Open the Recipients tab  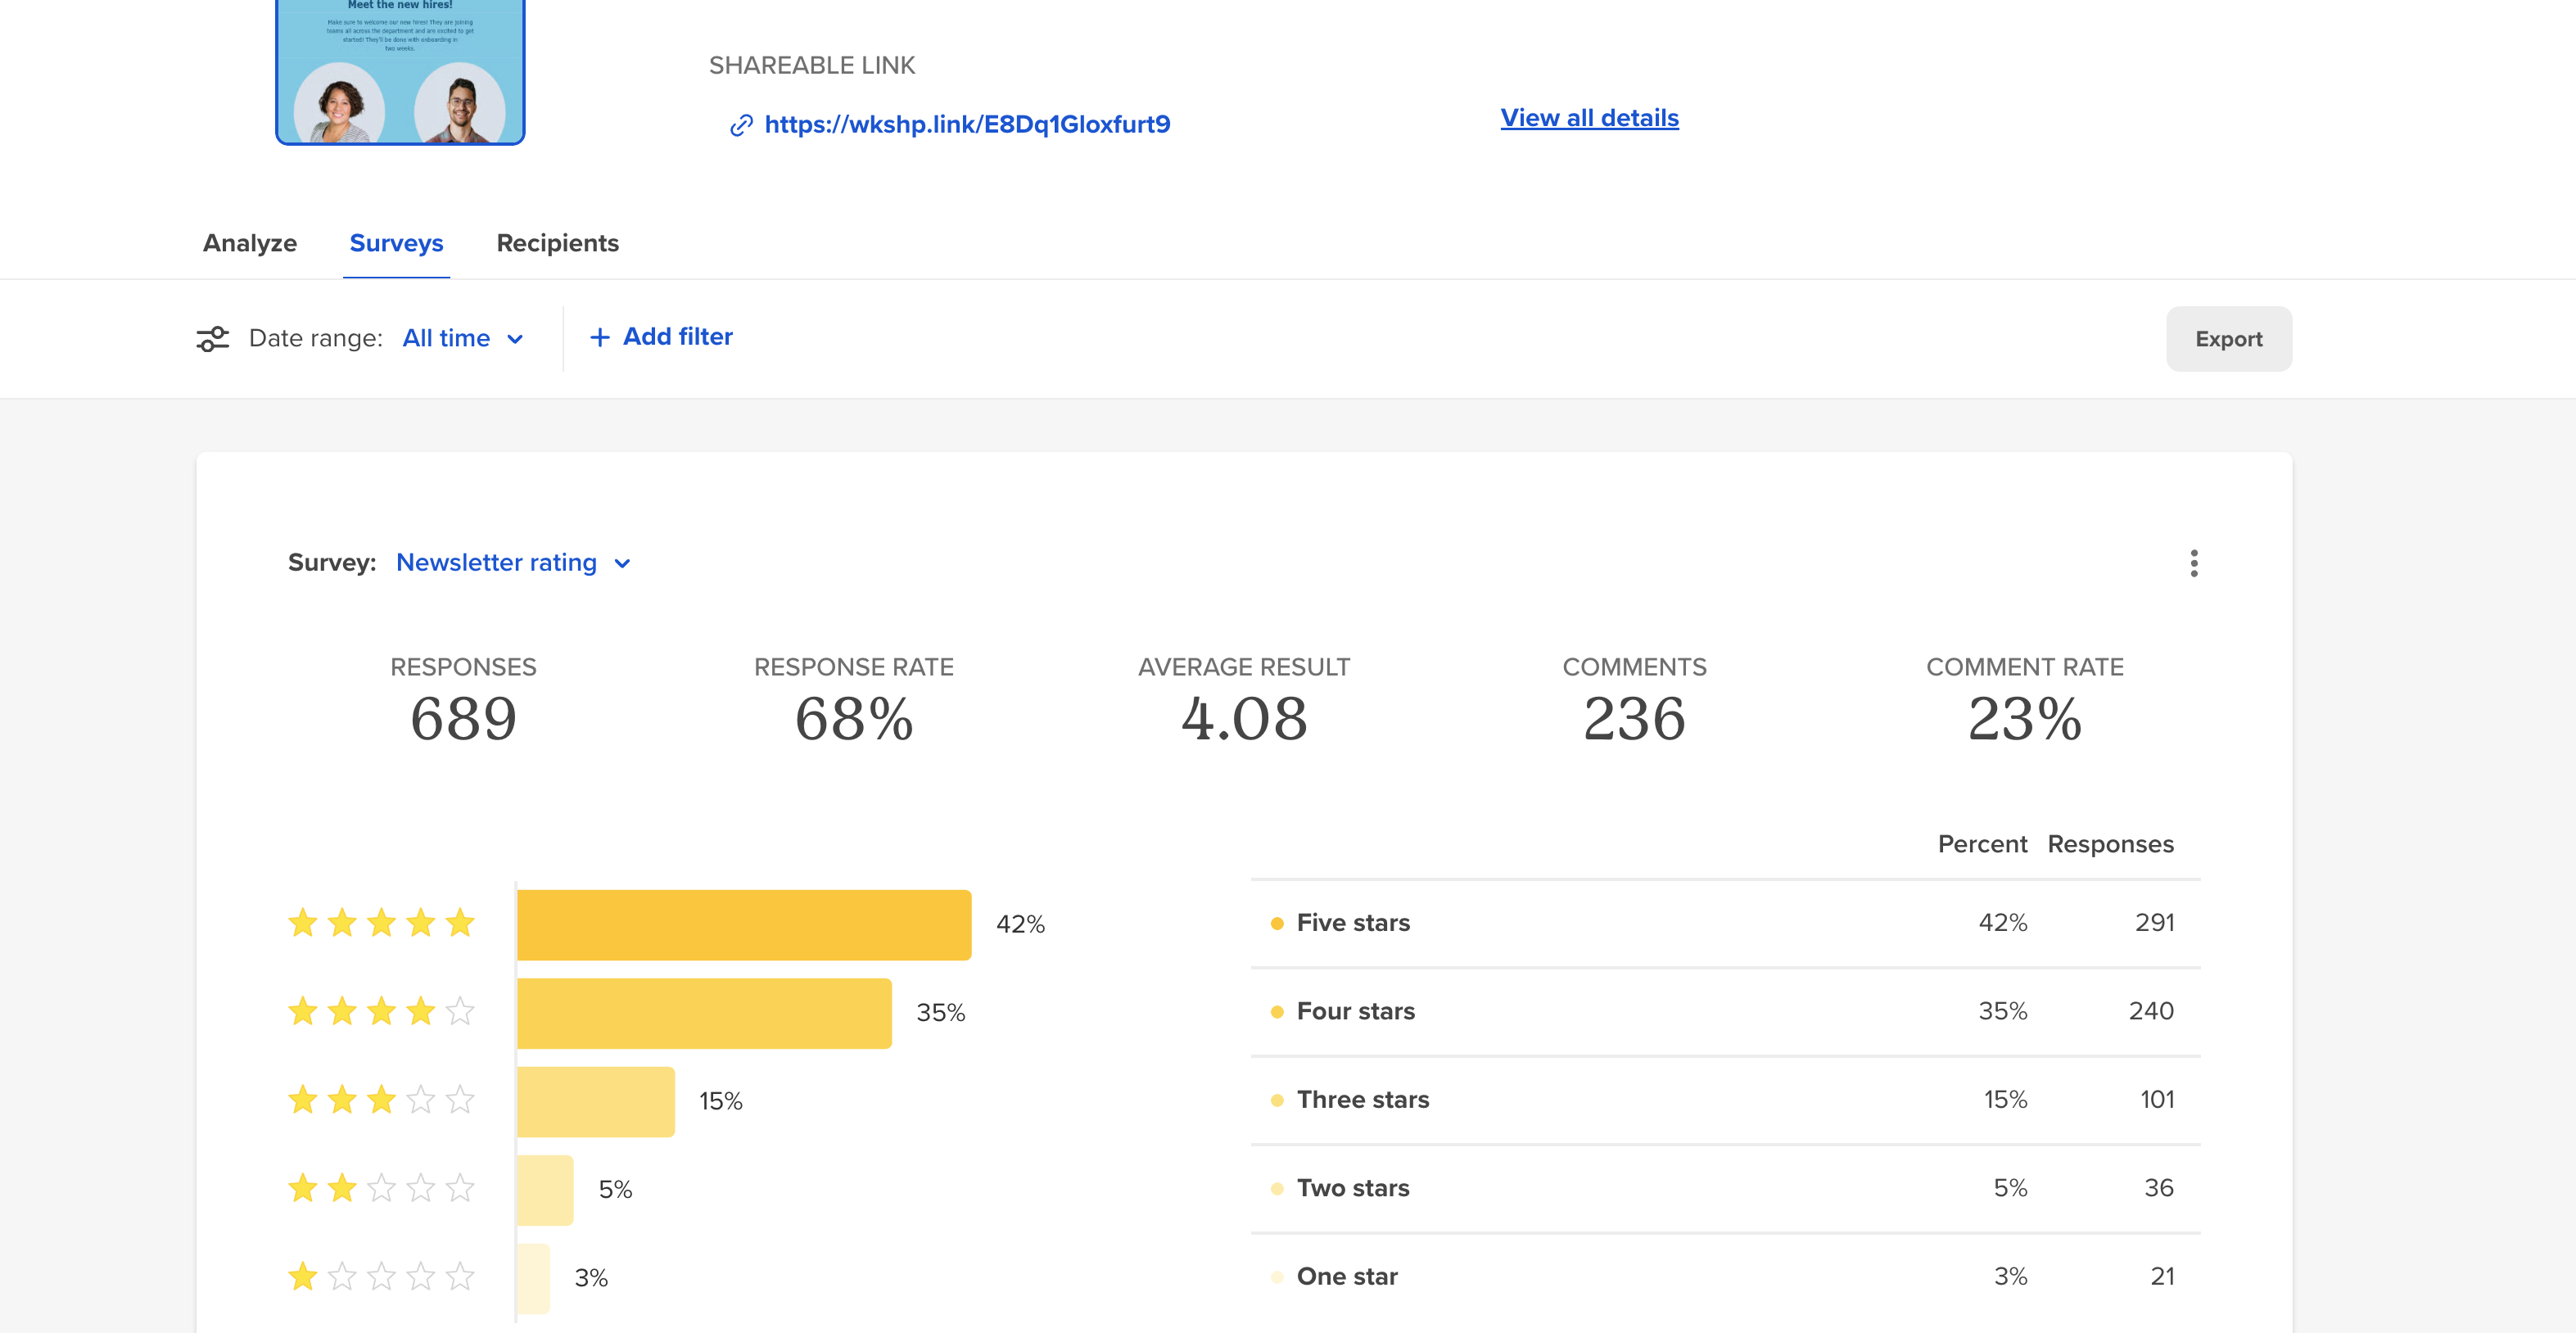(558, 243)
